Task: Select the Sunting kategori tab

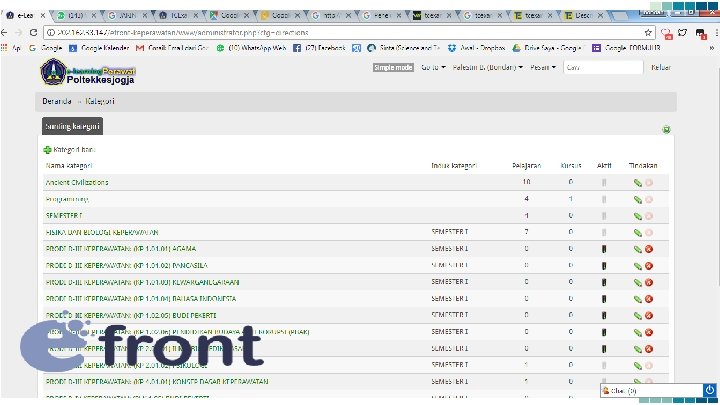Action: click(72, 126)
